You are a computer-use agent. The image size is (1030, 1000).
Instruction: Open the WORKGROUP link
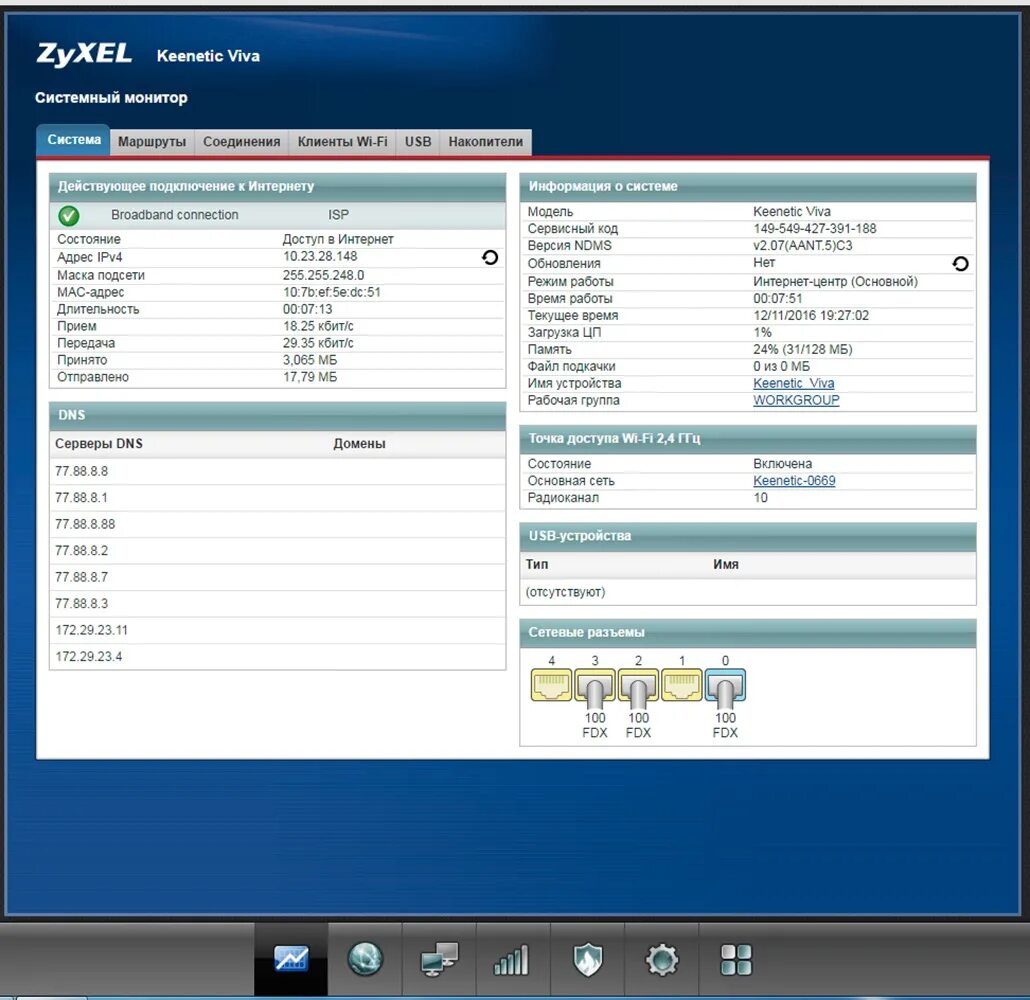click(x=796, y=400)
